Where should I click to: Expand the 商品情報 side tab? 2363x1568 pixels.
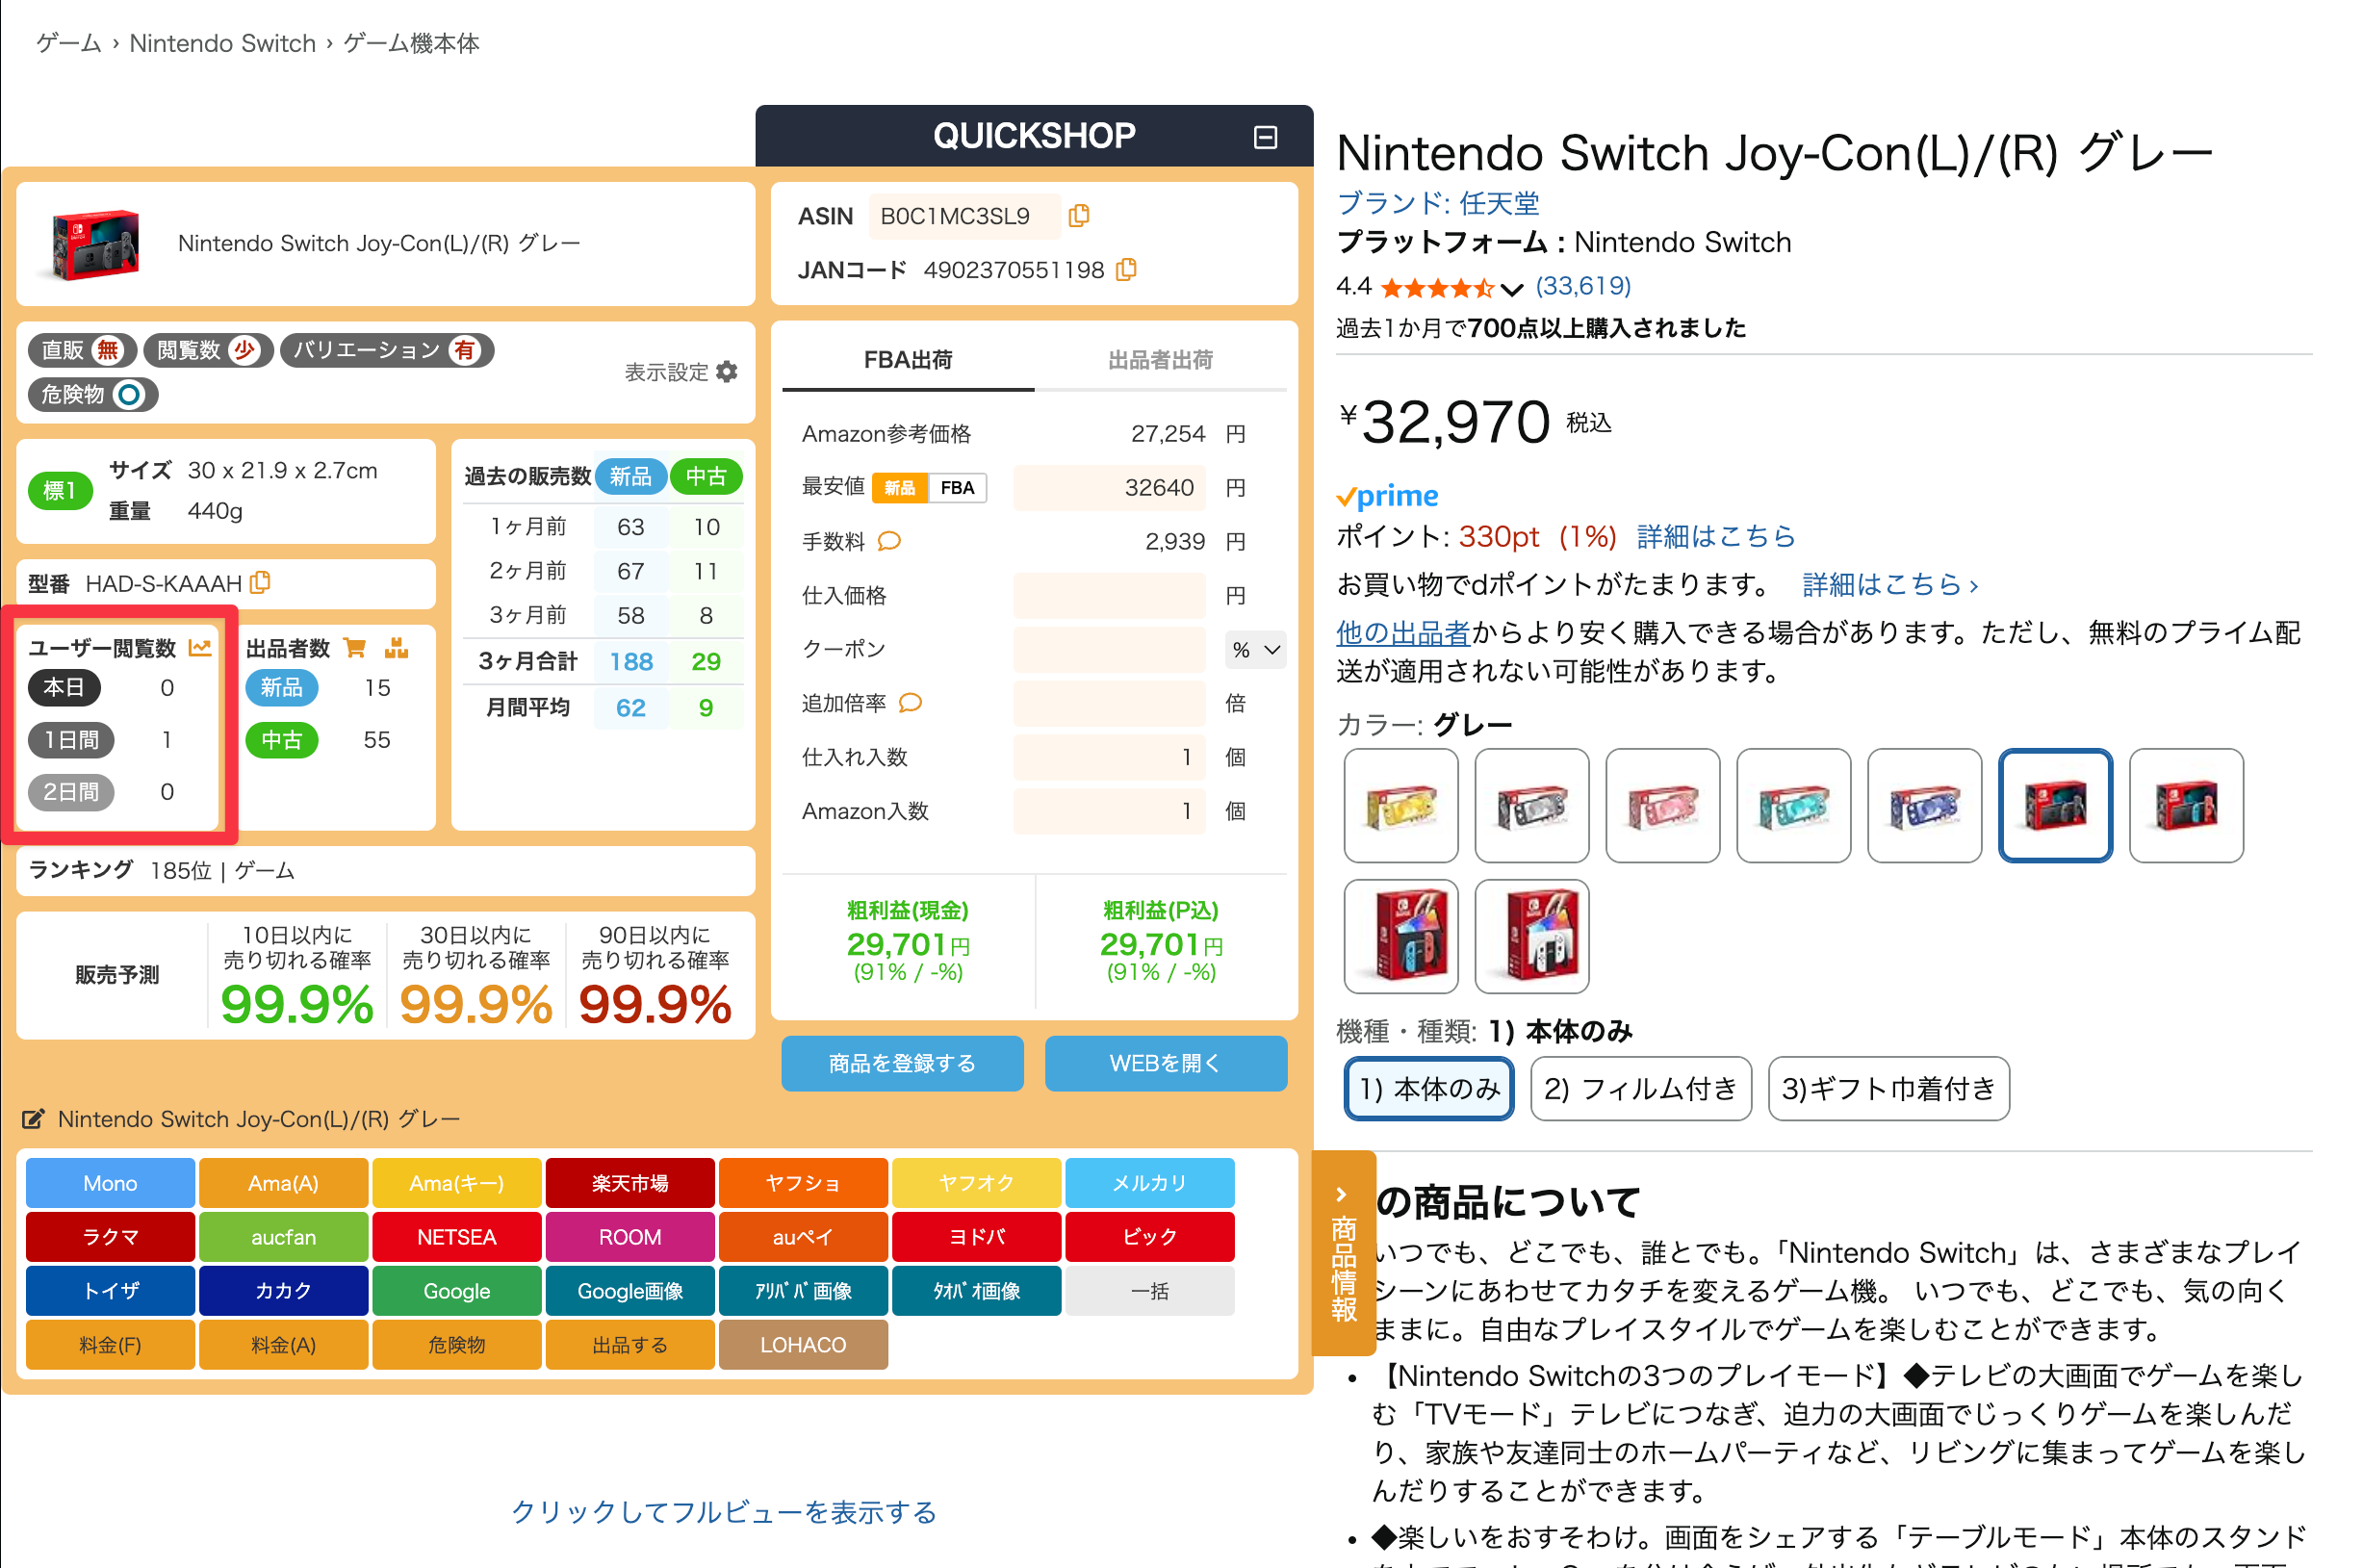1343,1253
